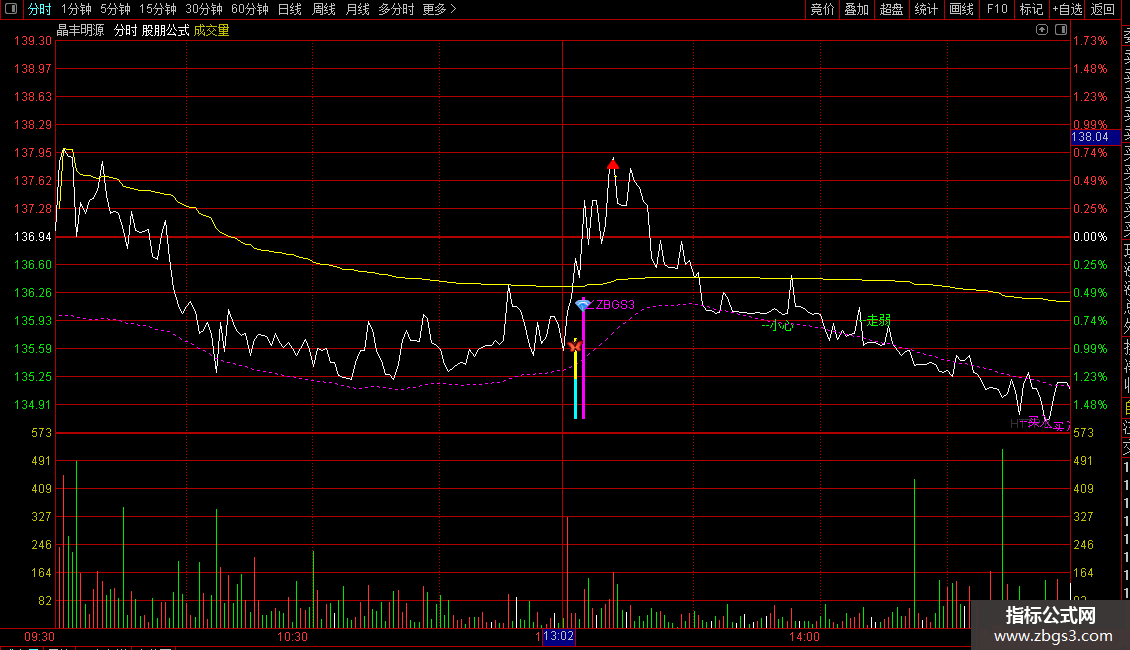The height and width of the screenshot is (650, 1130).
Task: Open the 竞价 auction view
Action: 822,9
